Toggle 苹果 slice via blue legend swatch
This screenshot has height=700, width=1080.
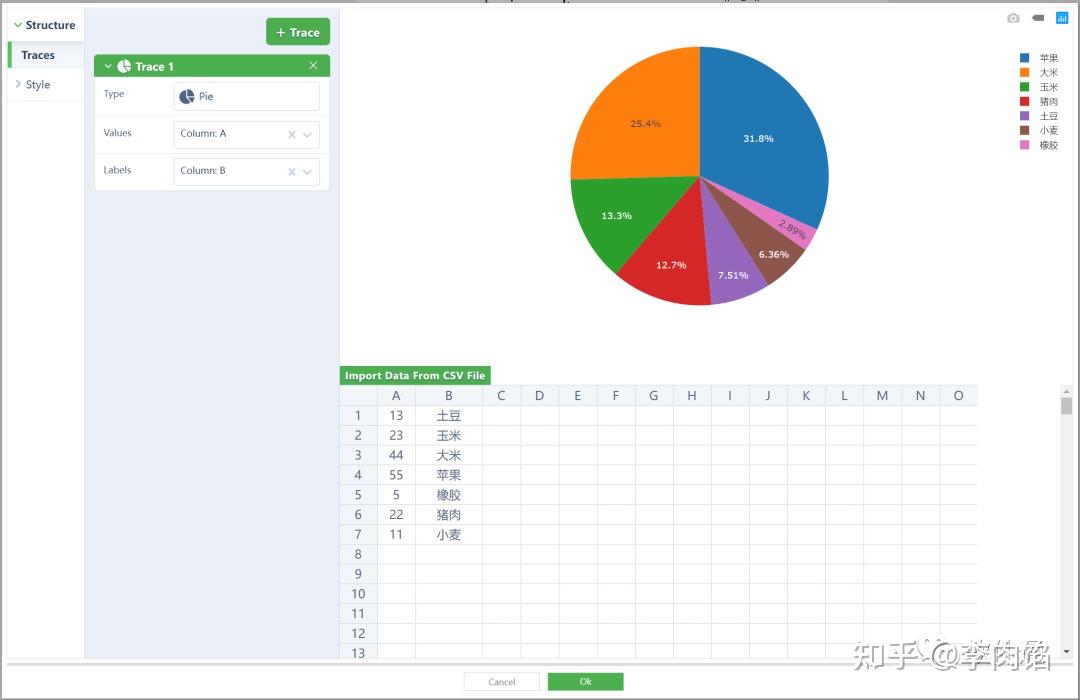tap(1024, 58)
